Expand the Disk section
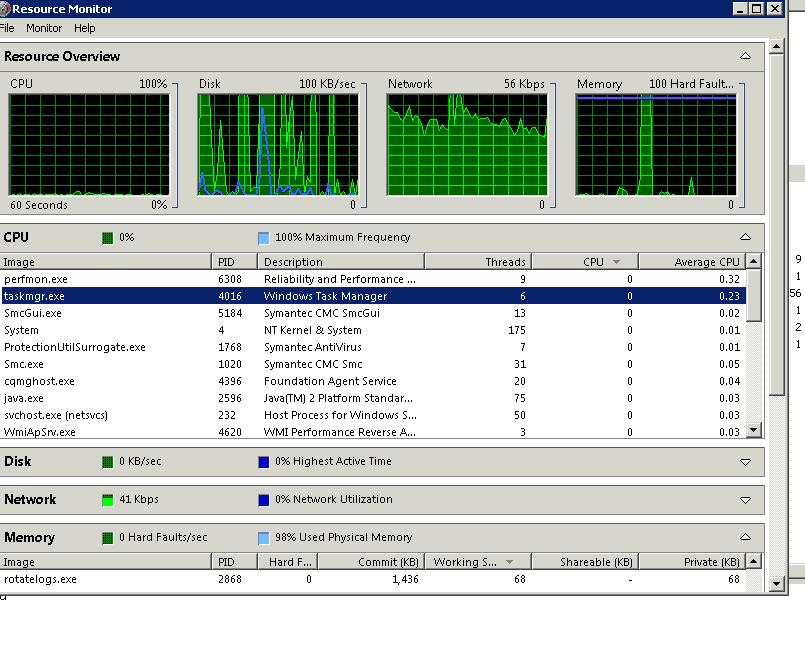Screen dimensions: 805x669 (745, 462)
